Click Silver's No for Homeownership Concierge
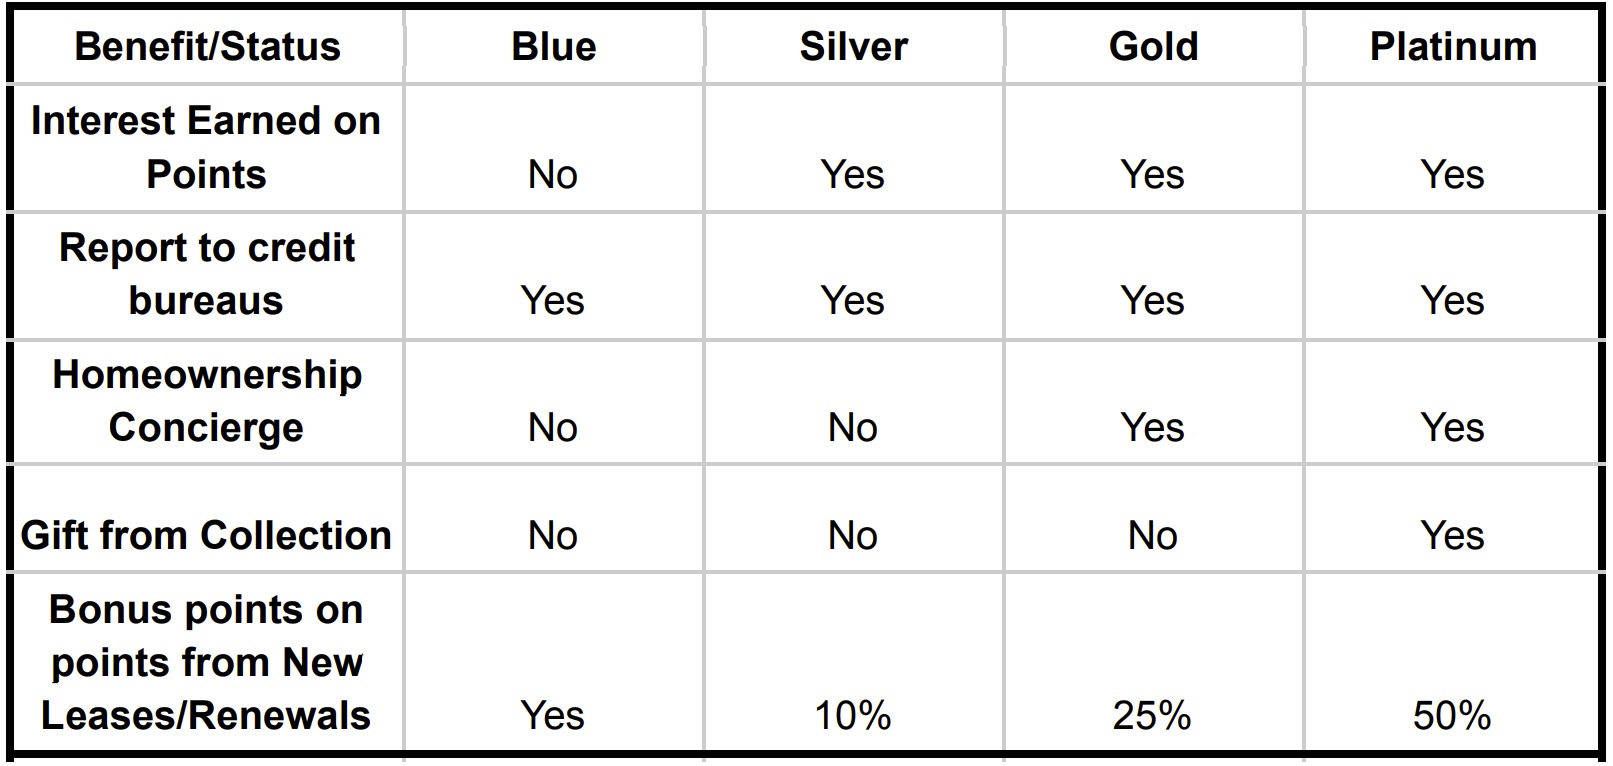1613x766 pixels. tap(853, 428)
